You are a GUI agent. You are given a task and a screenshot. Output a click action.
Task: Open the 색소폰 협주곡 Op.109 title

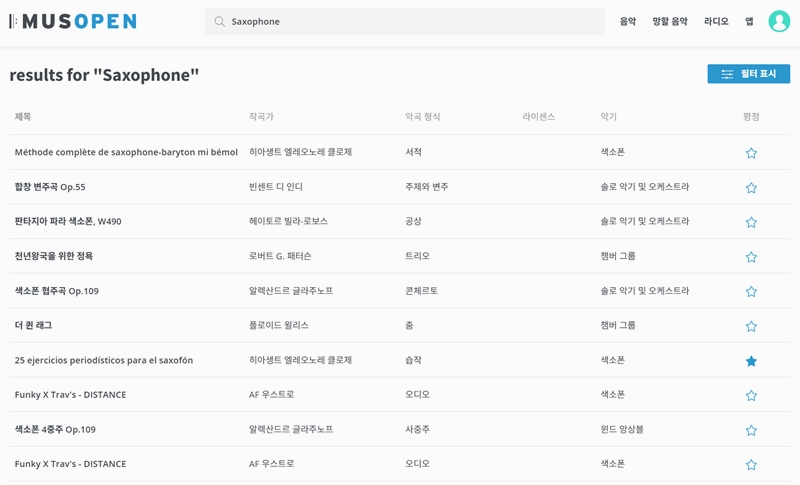pyautogui.click(x=57, y=291)
